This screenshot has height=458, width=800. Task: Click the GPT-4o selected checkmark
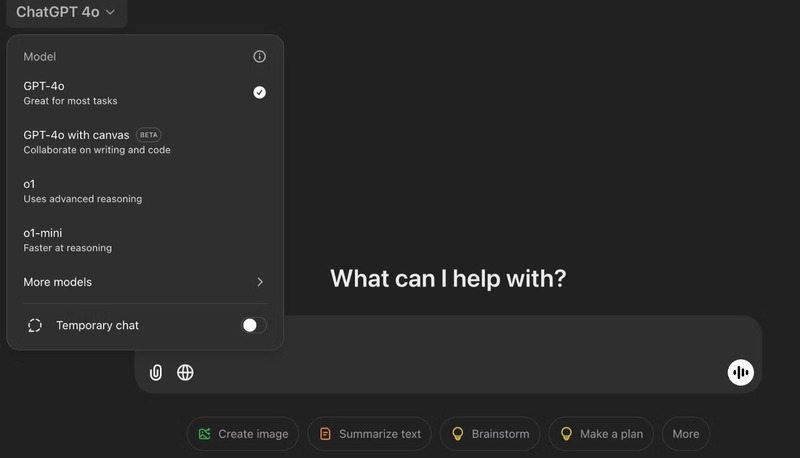tap(260, 92)
